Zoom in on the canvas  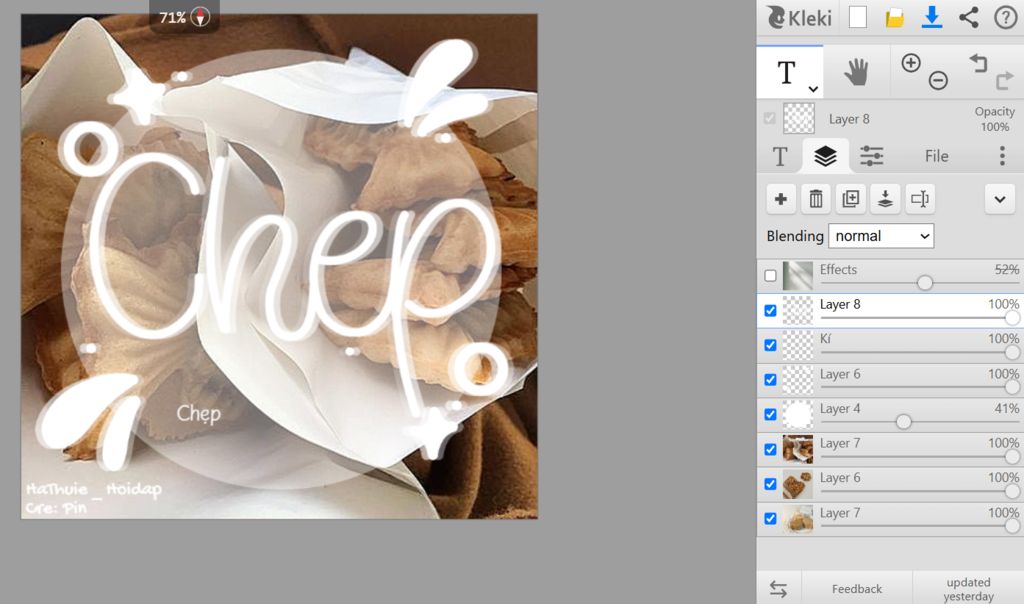910,63
